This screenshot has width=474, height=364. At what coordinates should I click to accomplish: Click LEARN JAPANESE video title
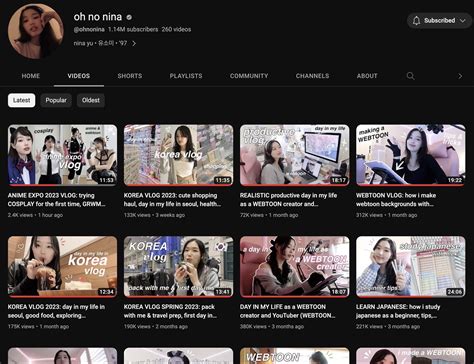[x=398, y=311]
